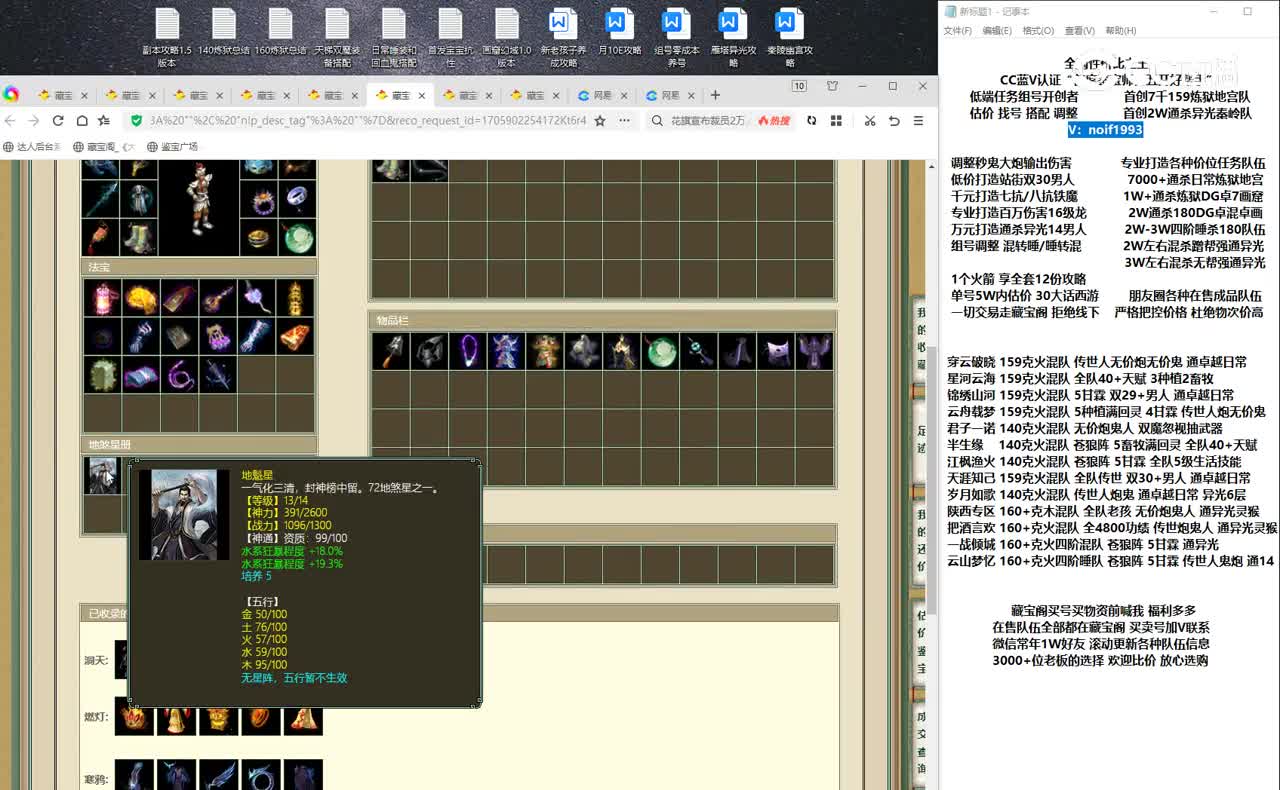This screenshot has width=1280, height=790.
Task: Click the 地魁星 tooltip portrait
Action: point(184,514)
